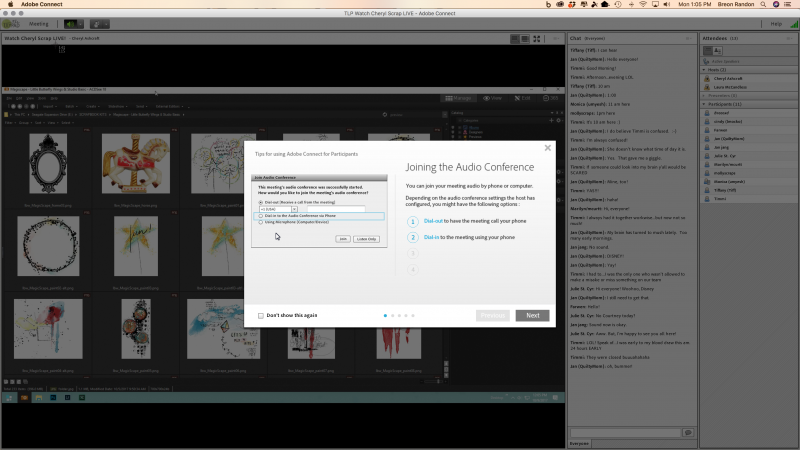800x450 pixels.
Task: Click the Next button in tips dialog
Action: [532, 315]
